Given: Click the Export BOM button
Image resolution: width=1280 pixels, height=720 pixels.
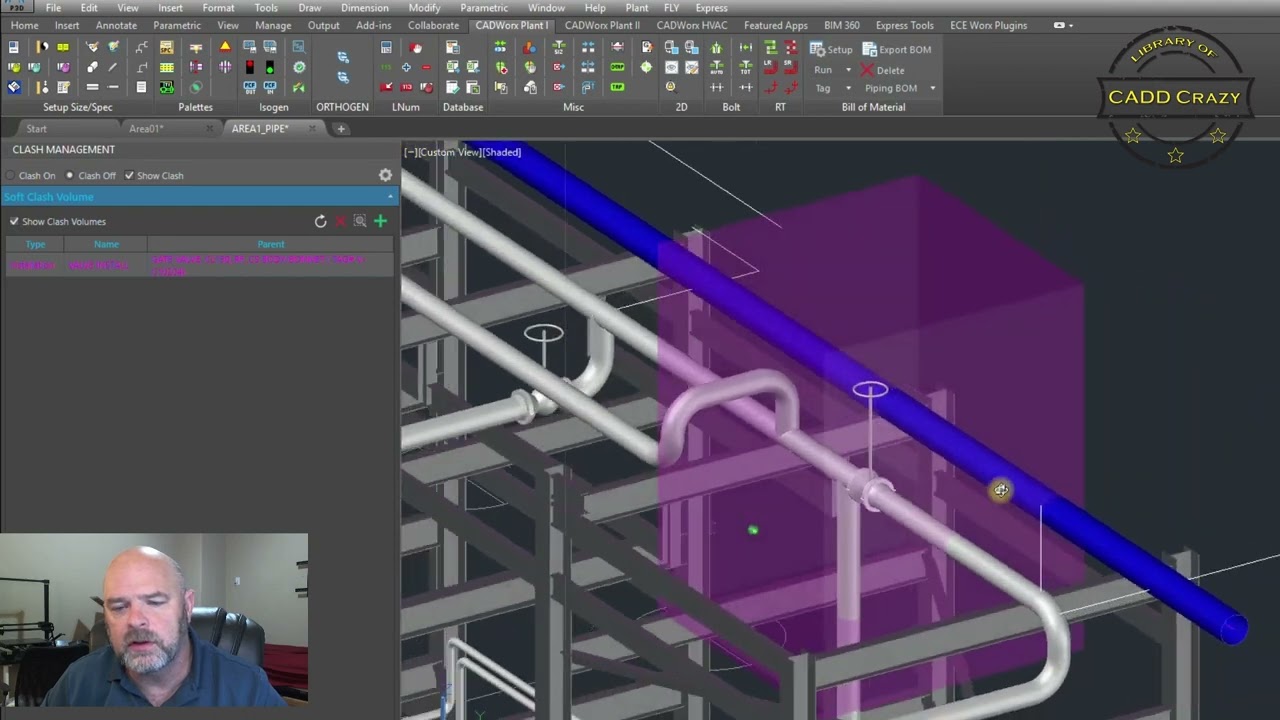Looking at the screenshot, I should (897, 49).
